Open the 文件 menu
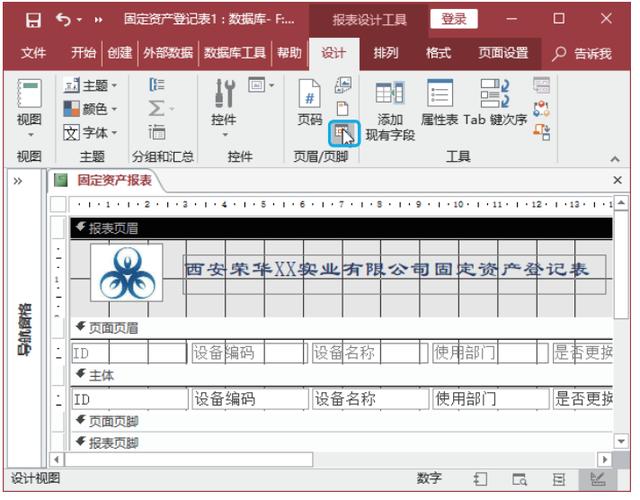Image resolution: width=640 pixels, height=500 pixels. [33, 53]
